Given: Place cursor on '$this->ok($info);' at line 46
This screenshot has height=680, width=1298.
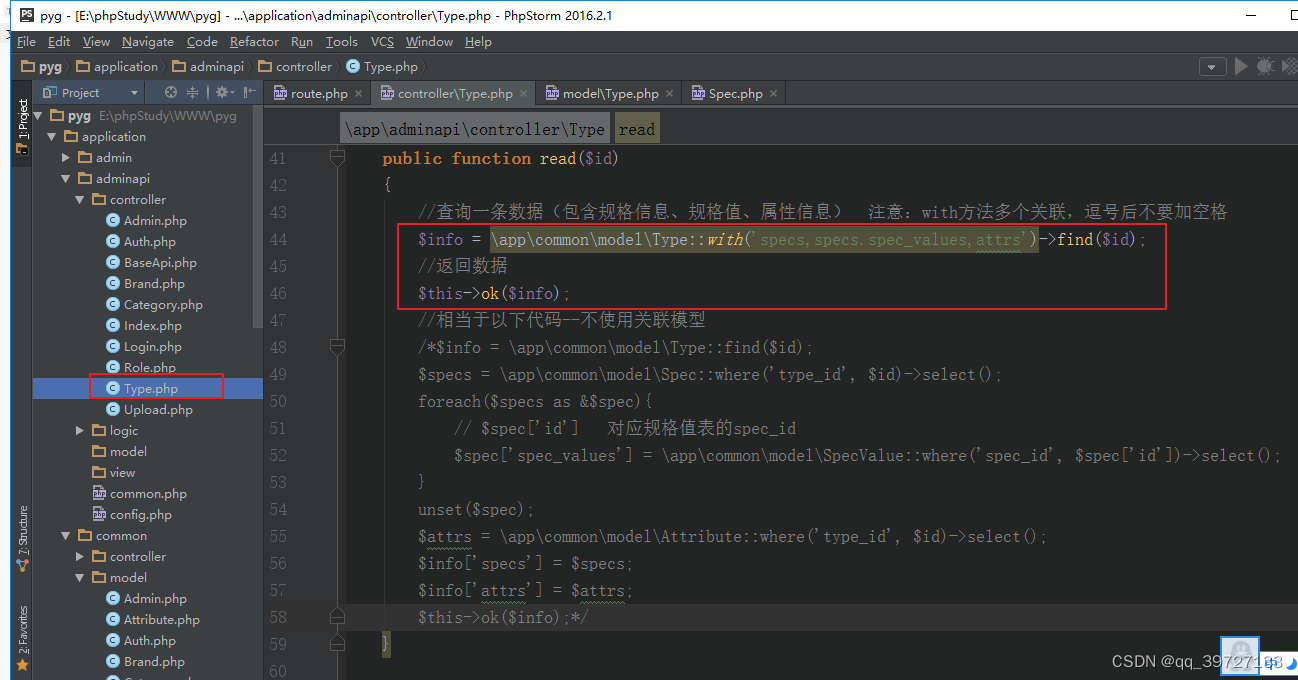Looking at the screenshot, I should tap(494, 293).
